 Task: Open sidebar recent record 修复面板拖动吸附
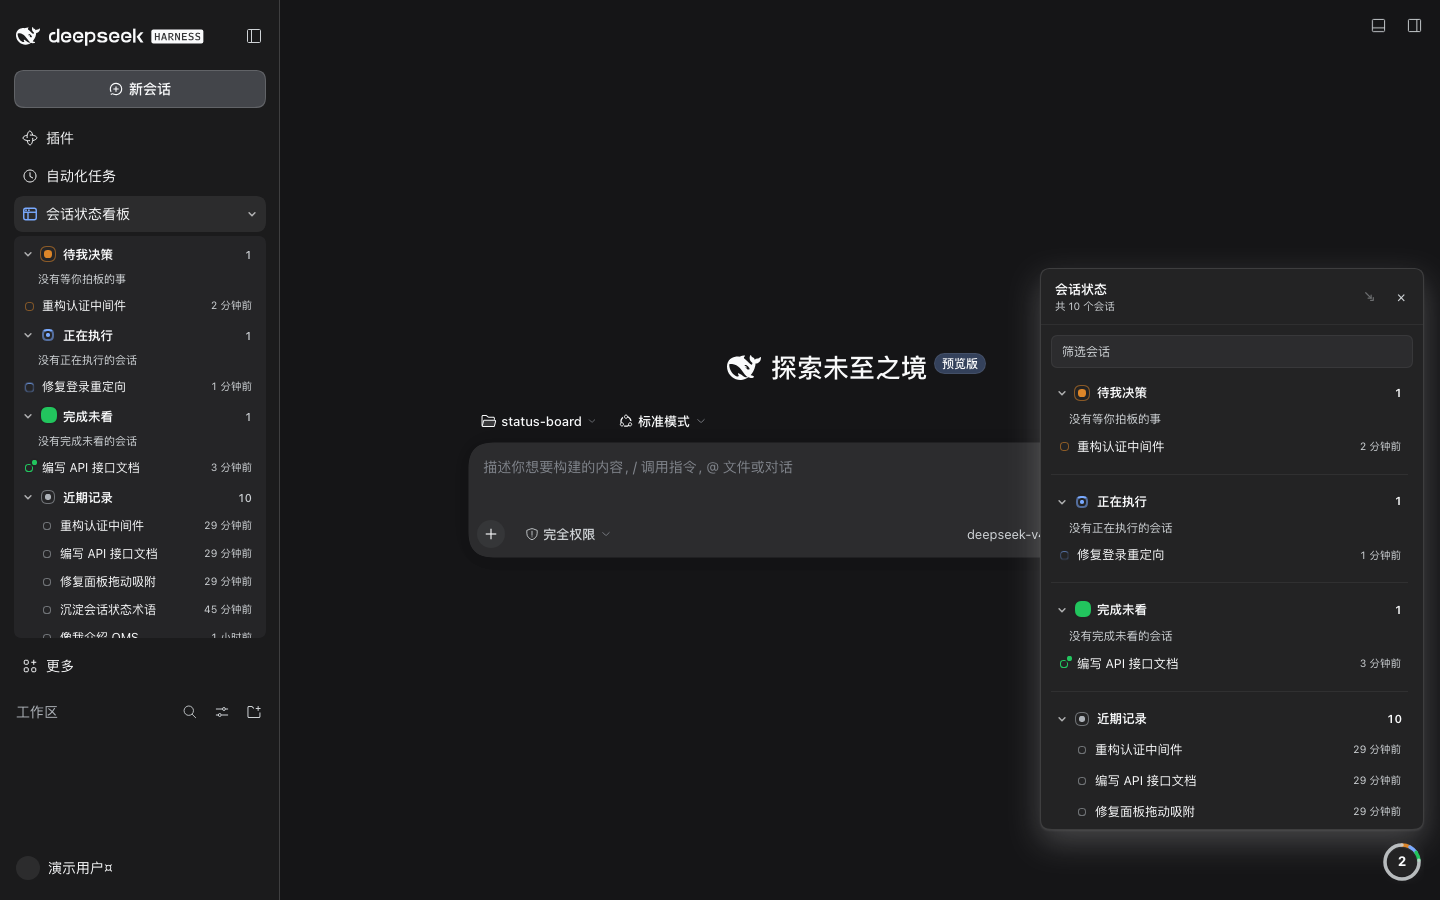point(140,581)
